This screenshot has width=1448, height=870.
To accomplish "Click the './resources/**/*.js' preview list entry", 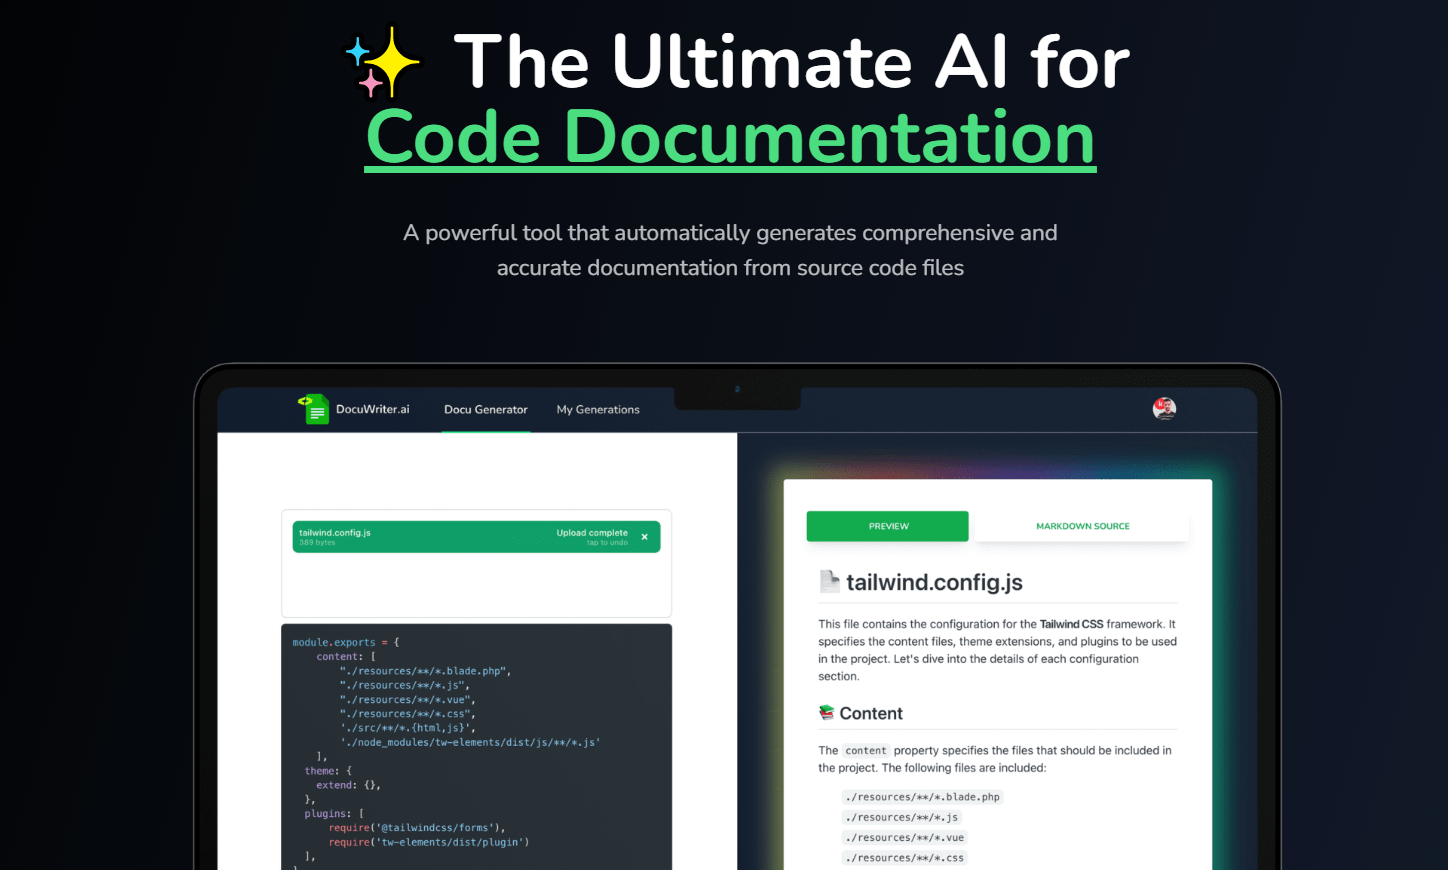I will click(x=902, y=817).
